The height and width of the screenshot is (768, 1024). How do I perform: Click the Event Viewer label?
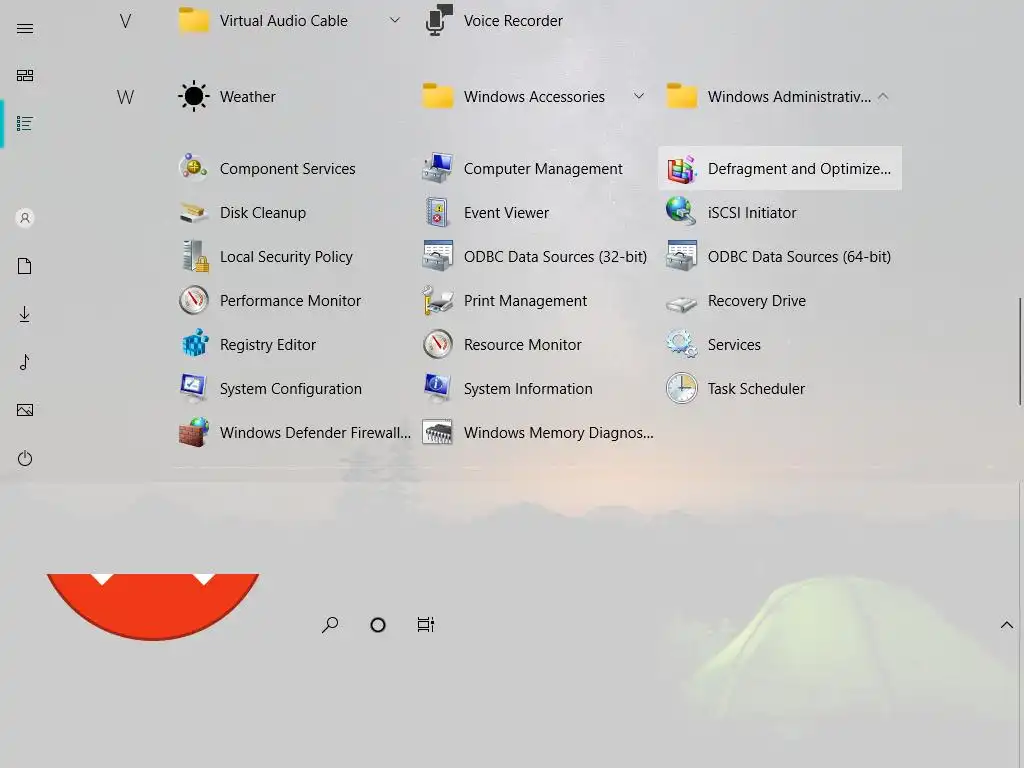506,213
